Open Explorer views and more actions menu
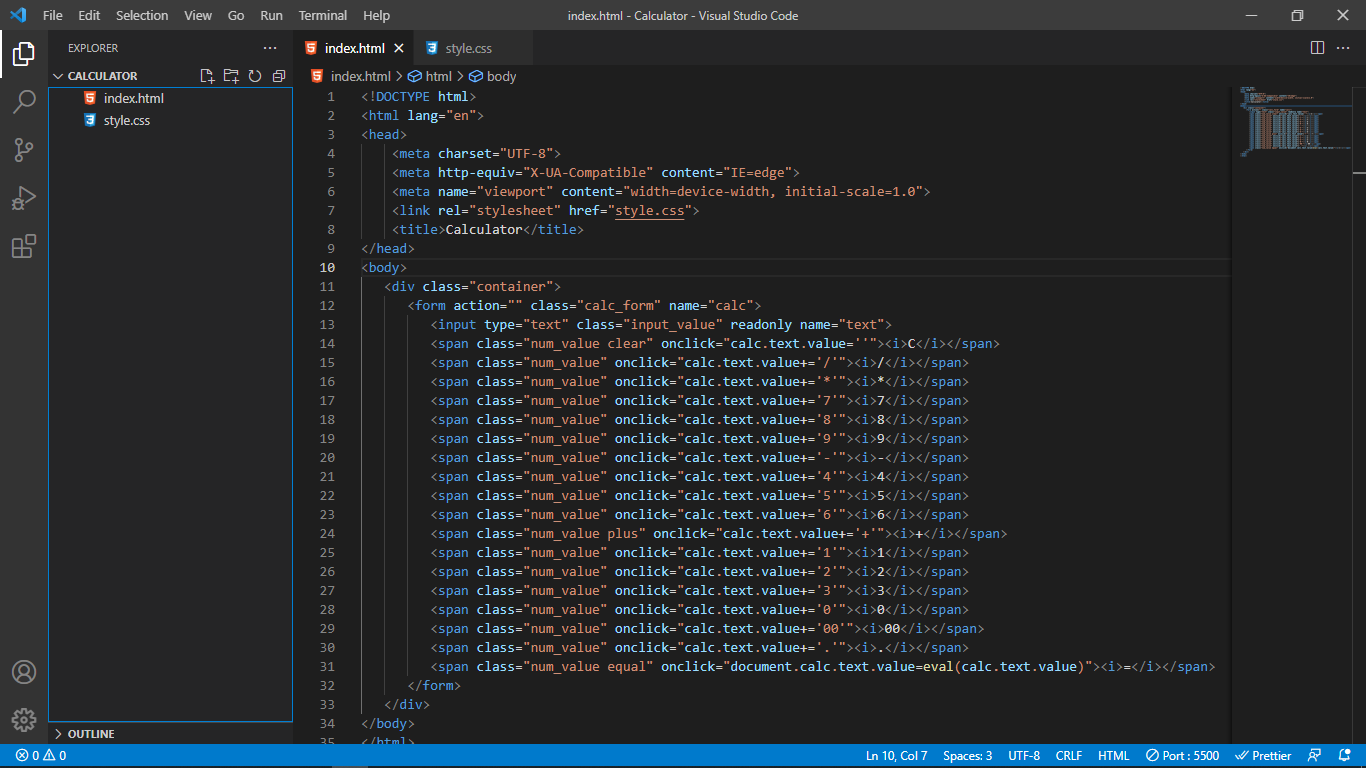The width and height of the screenshot is (1366, 768). click(x=270, y=48)
